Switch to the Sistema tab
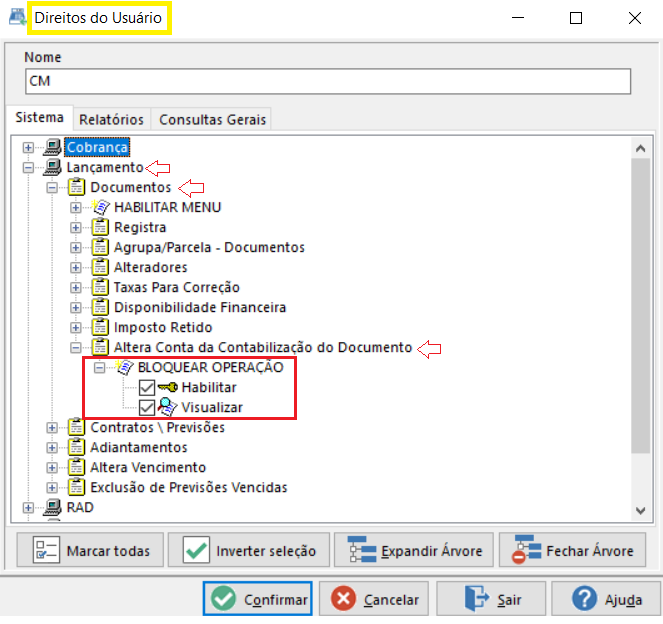The image size is (663, 624). (40, 117)
